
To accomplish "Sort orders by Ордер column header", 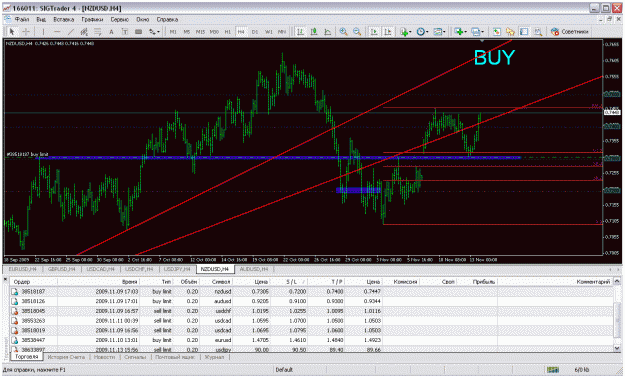I will [x=34, y=282].
